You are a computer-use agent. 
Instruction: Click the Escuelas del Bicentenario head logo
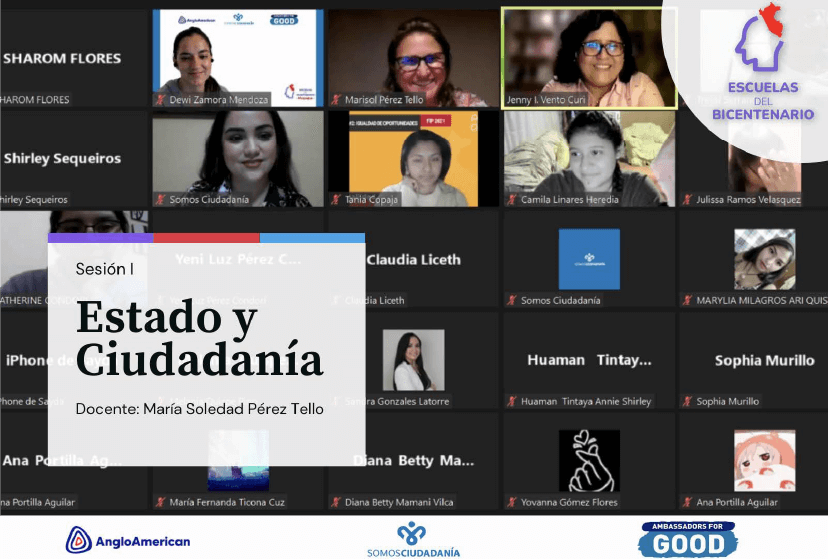pos(760,38)
